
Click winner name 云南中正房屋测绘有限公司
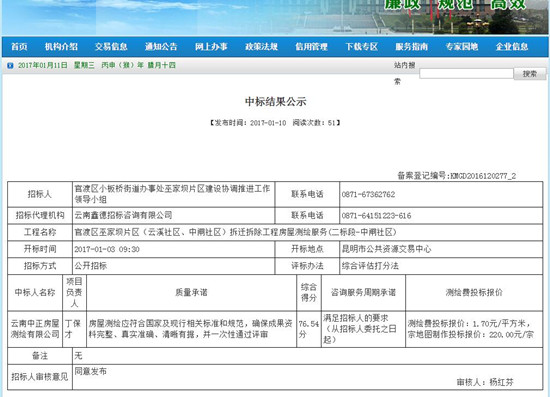click(35, 329)
